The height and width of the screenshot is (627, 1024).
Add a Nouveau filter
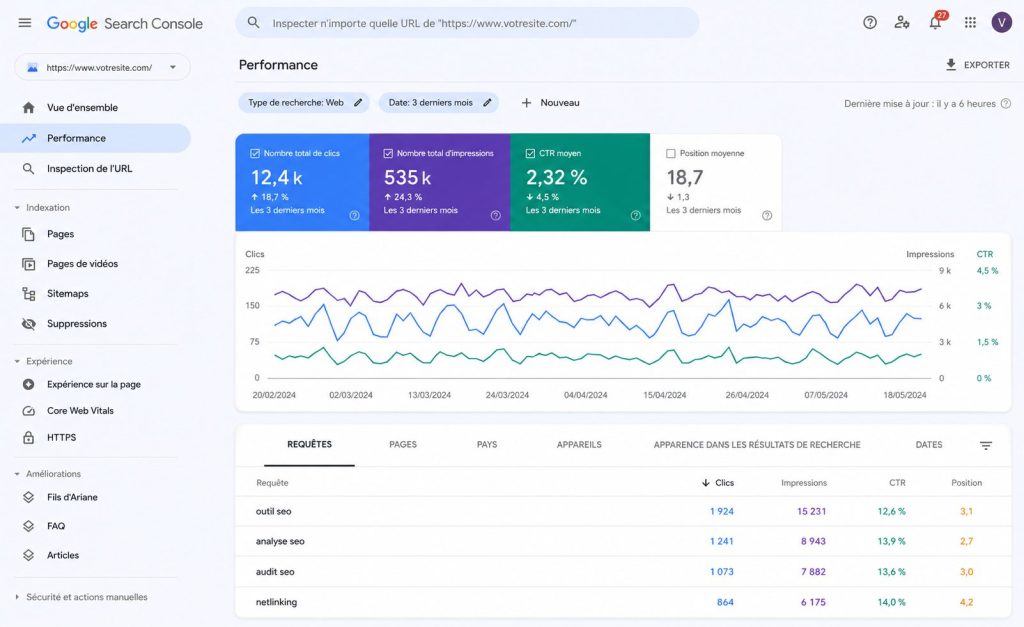pyautogui.click(x=551, y=103)
